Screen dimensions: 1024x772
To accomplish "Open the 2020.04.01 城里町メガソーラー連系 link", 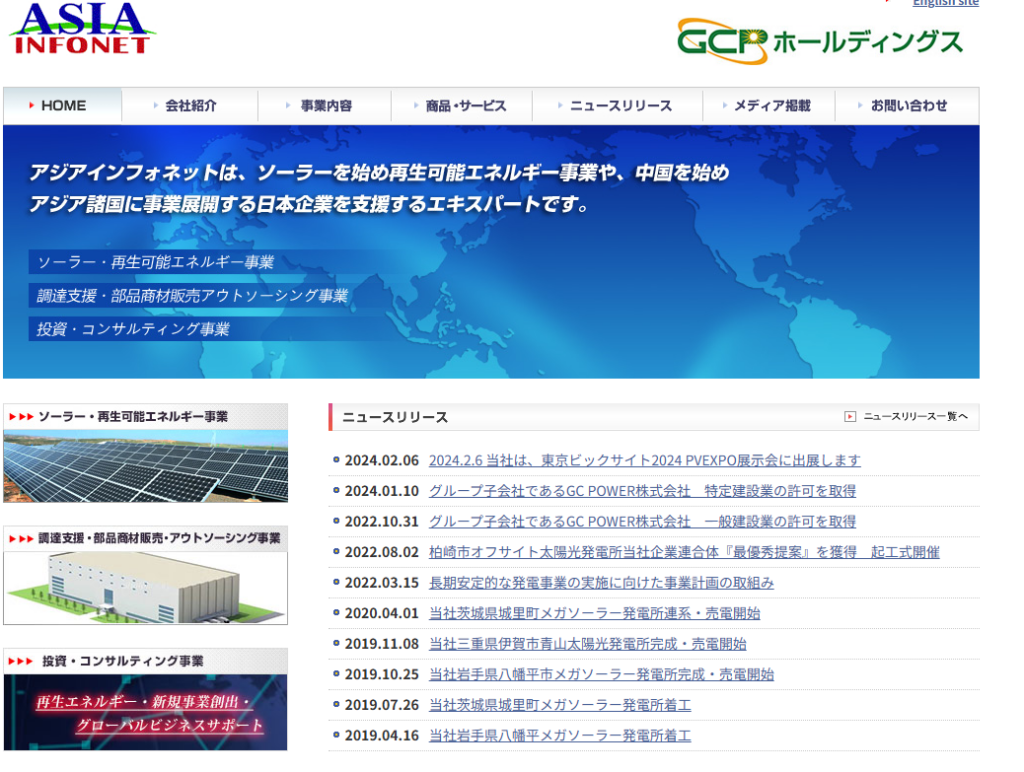I will pyautogui.click(x=594, y=613).
